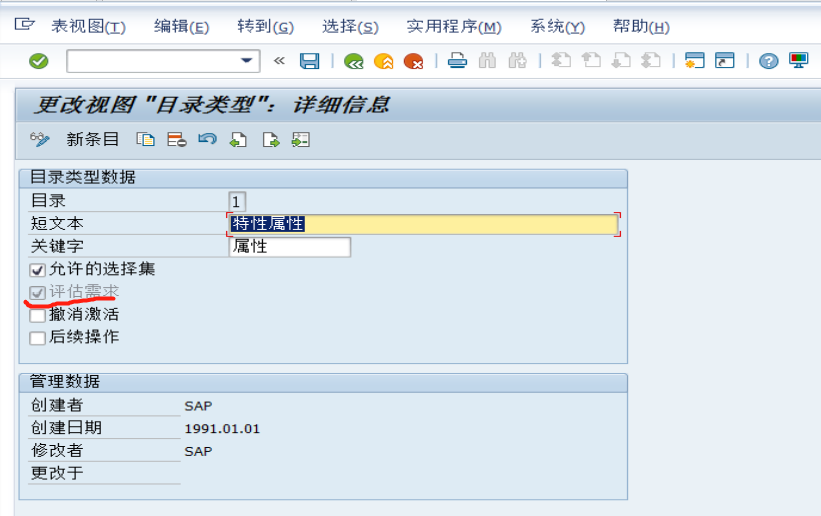This screenshot has height=516, width=821.
Task: Open Find with the binoculars icon
Action: [x=487, y=61]
